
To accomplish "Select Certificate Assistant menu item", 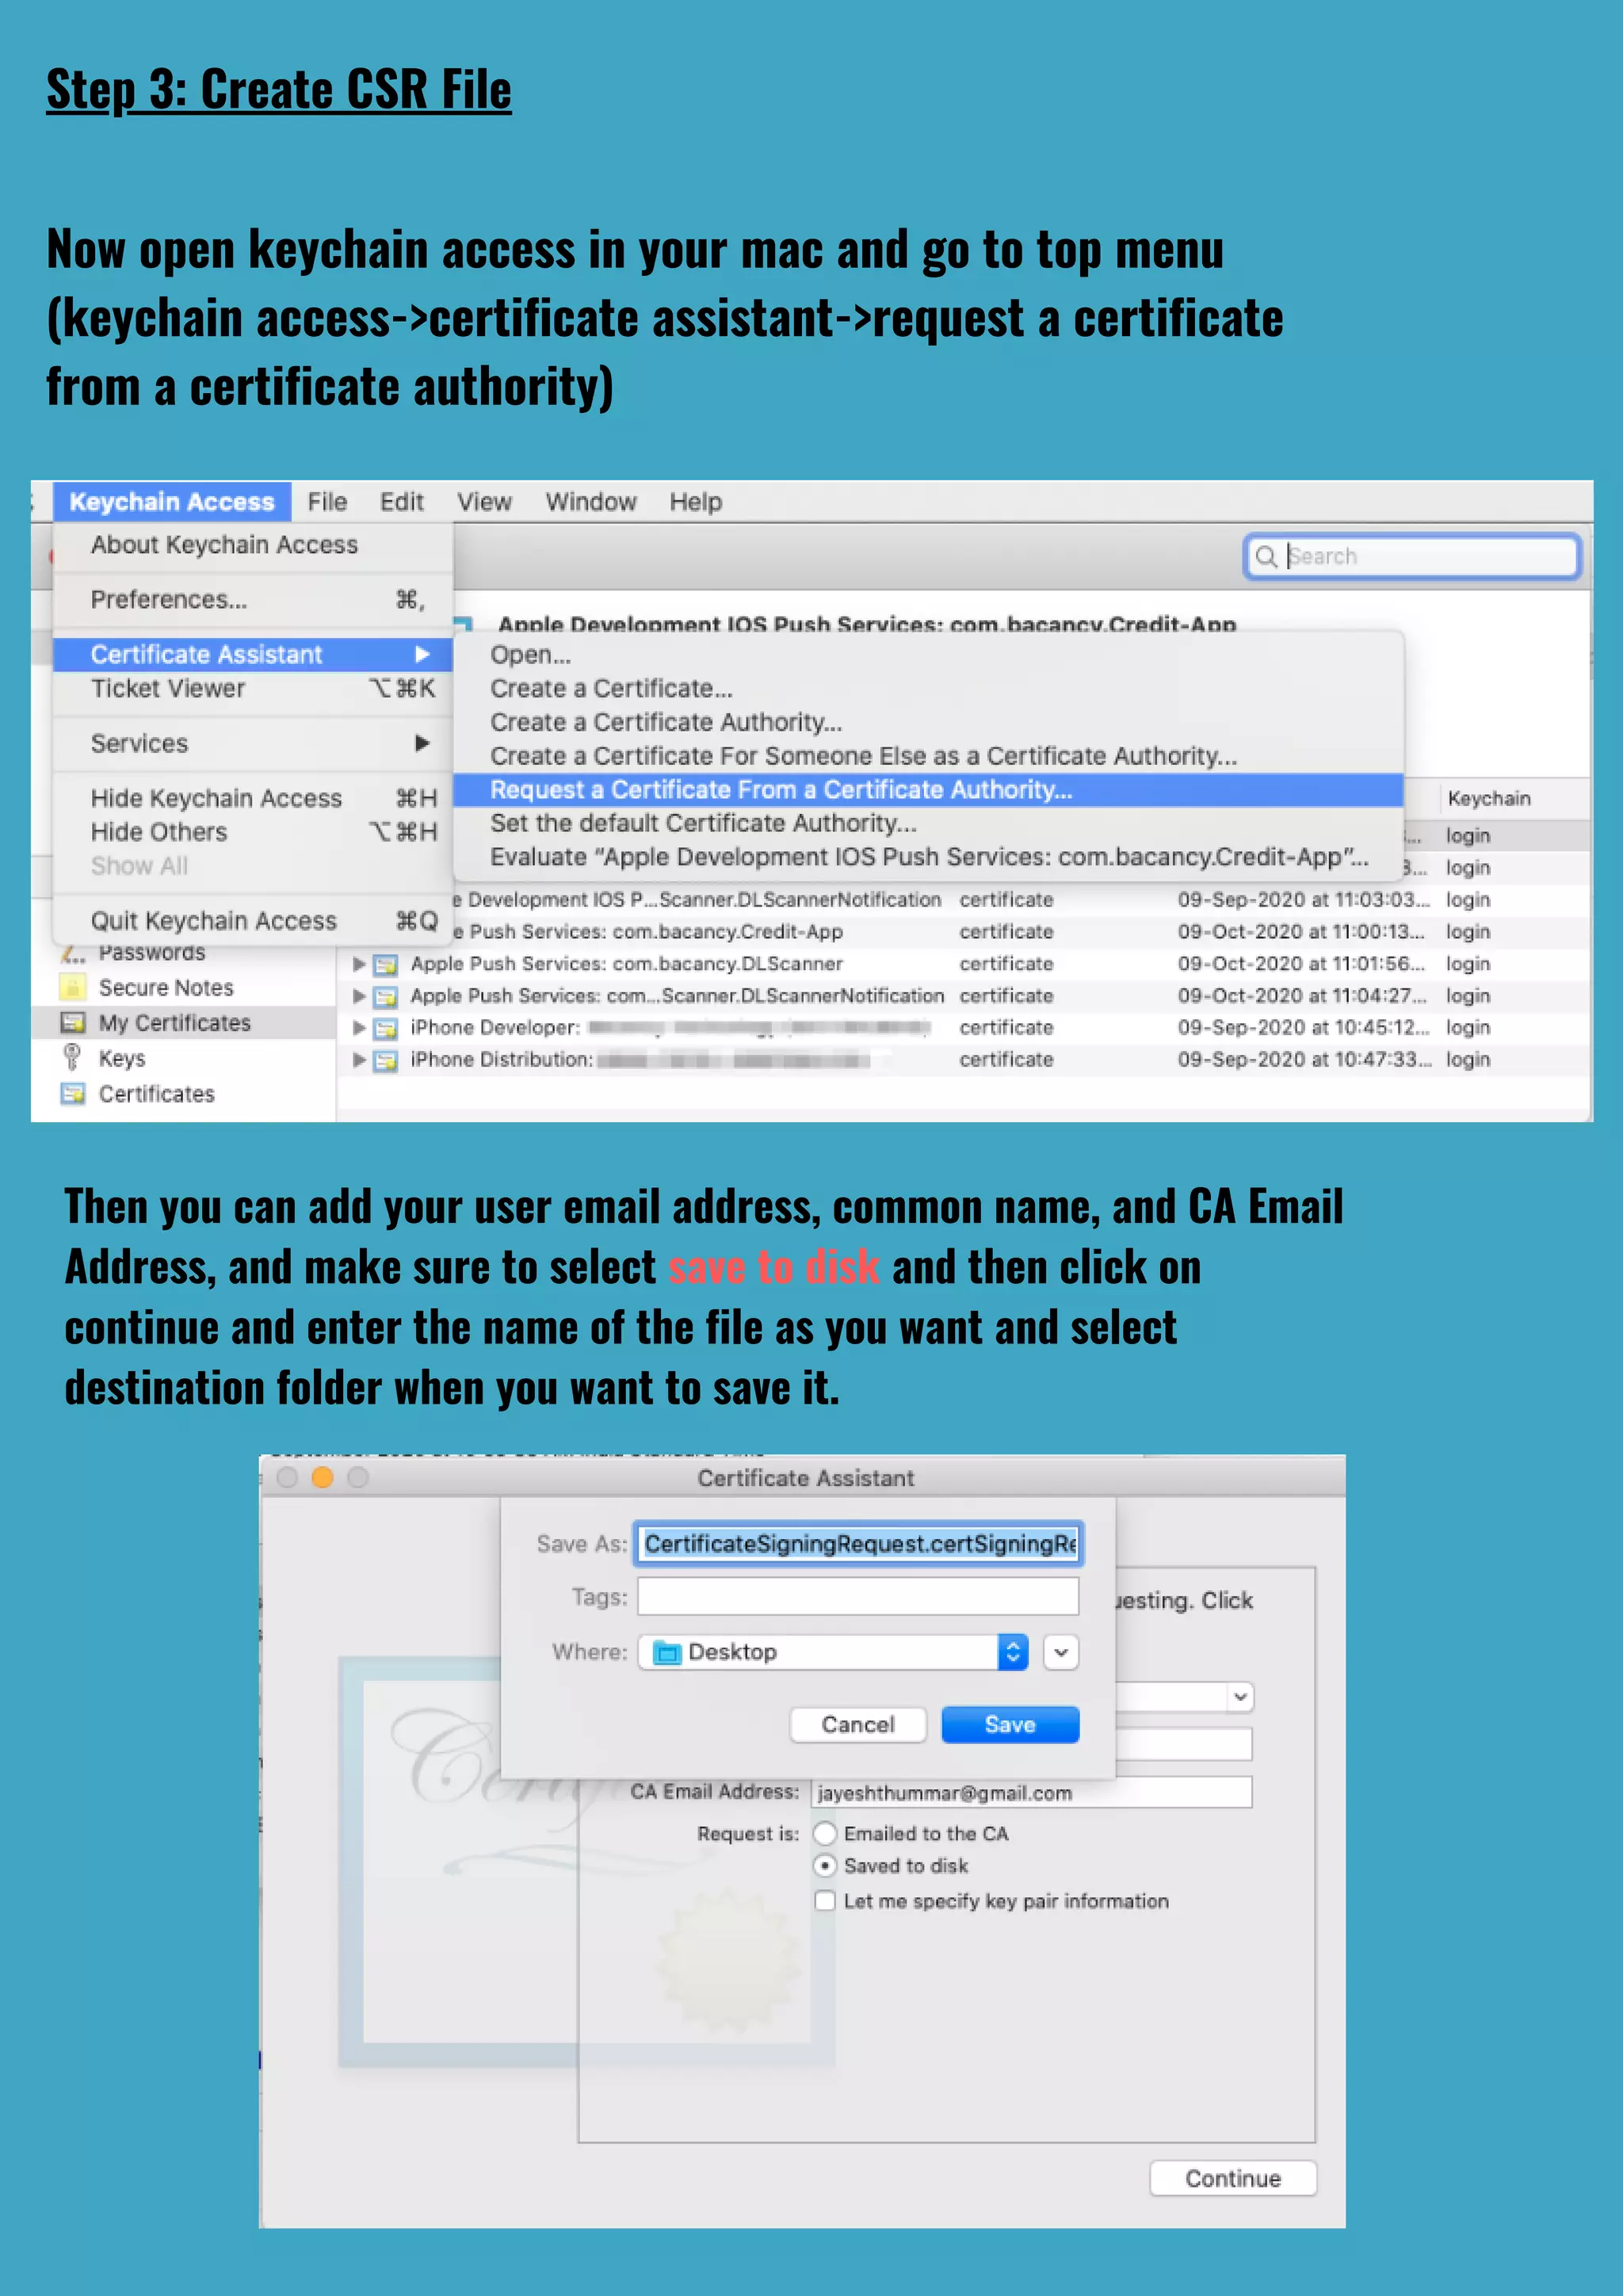I will point(253,654).
